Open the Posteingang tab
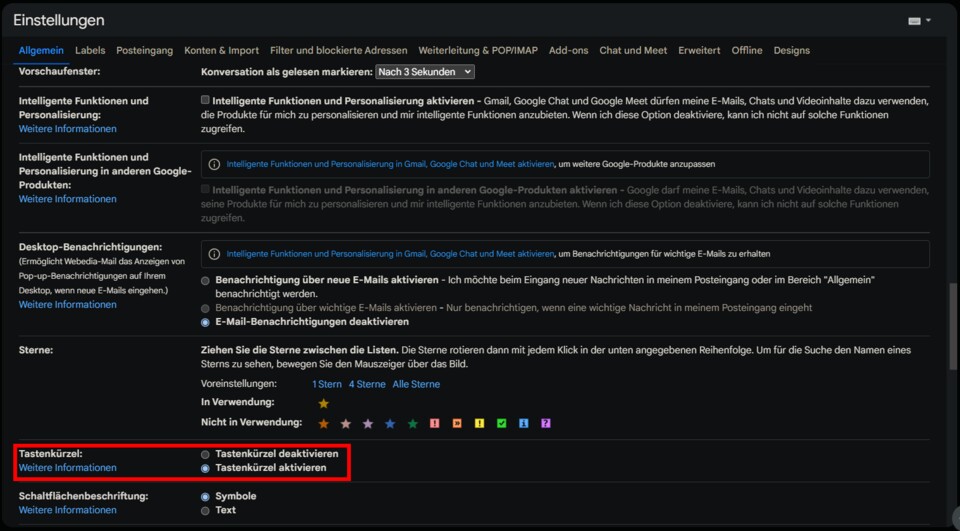960x531 pixels. point(144,50)
